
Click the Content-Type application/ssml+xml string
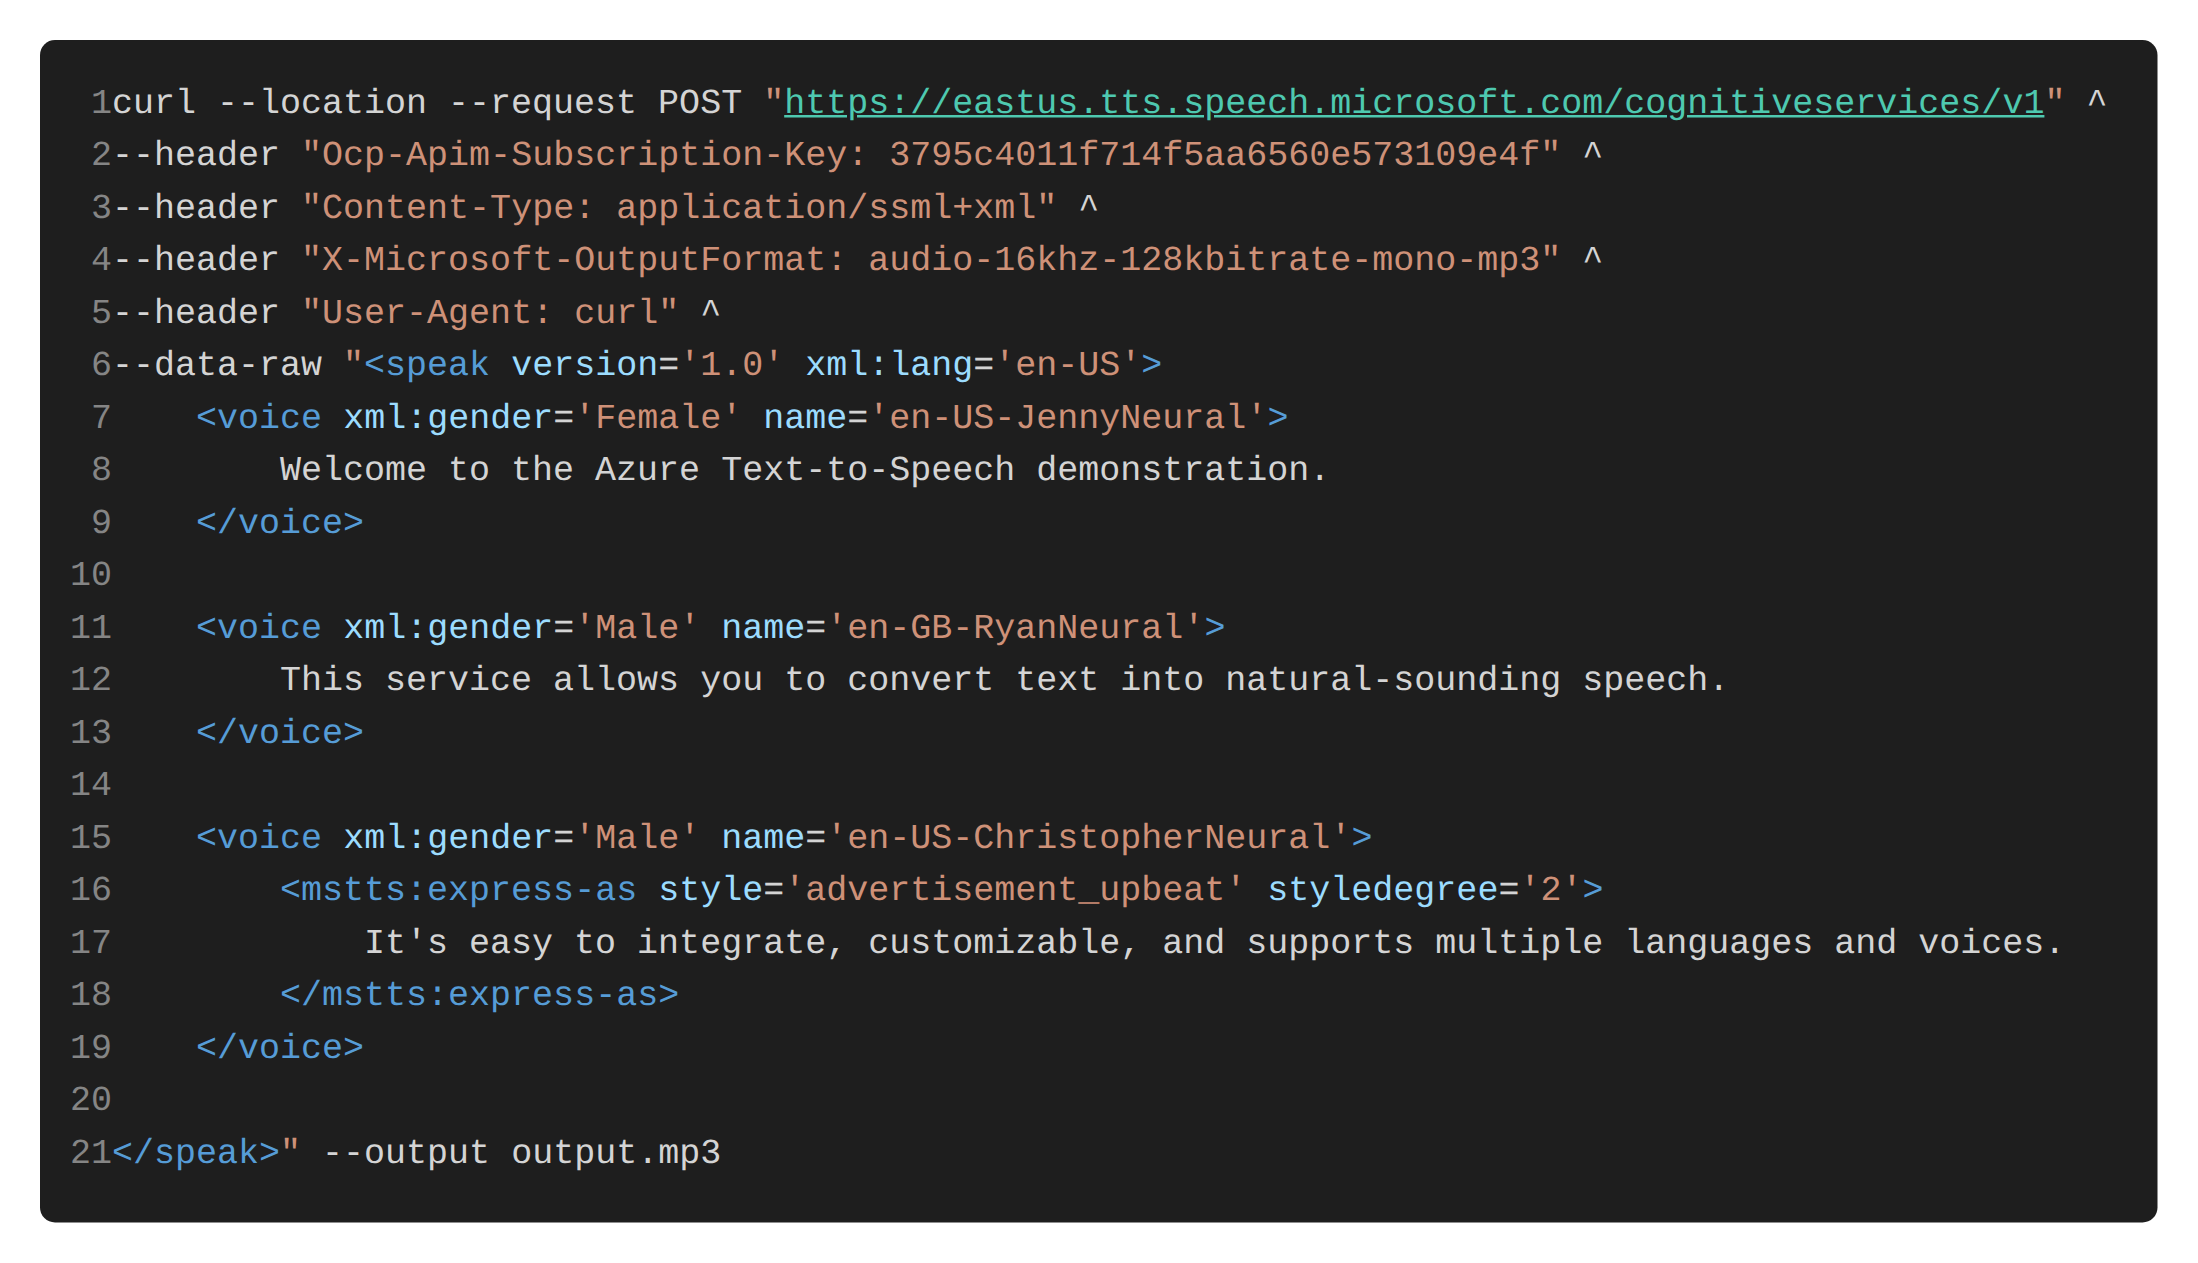tap(679, 207)
